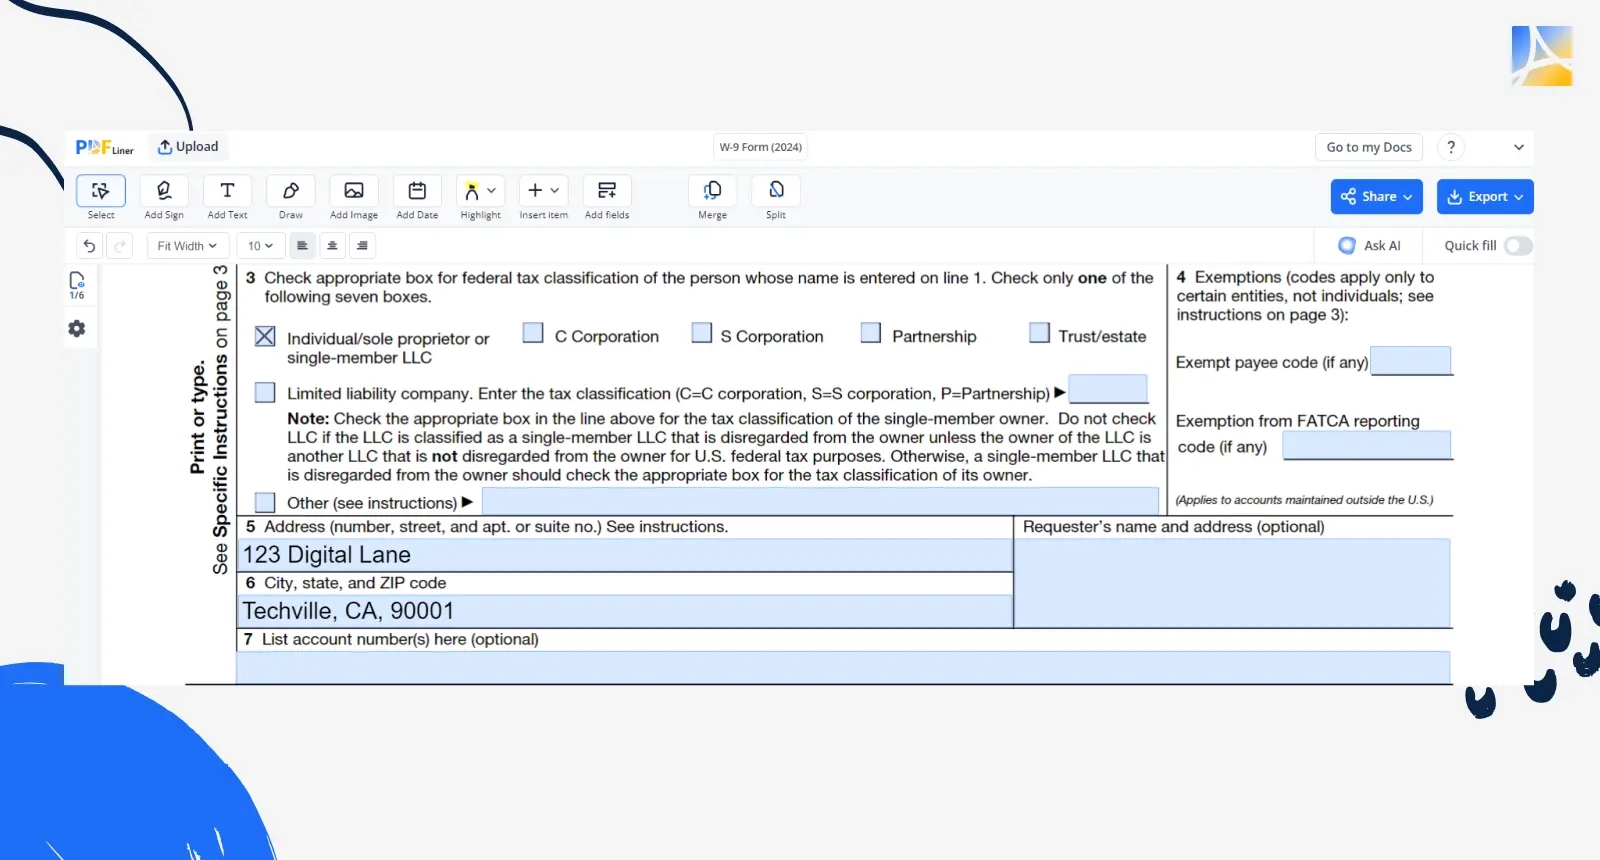Image resolution: width=1600 pixels, height=860 pixels.
Task: Open the pages panel icon showing 1/6
Action: (77, 285)
